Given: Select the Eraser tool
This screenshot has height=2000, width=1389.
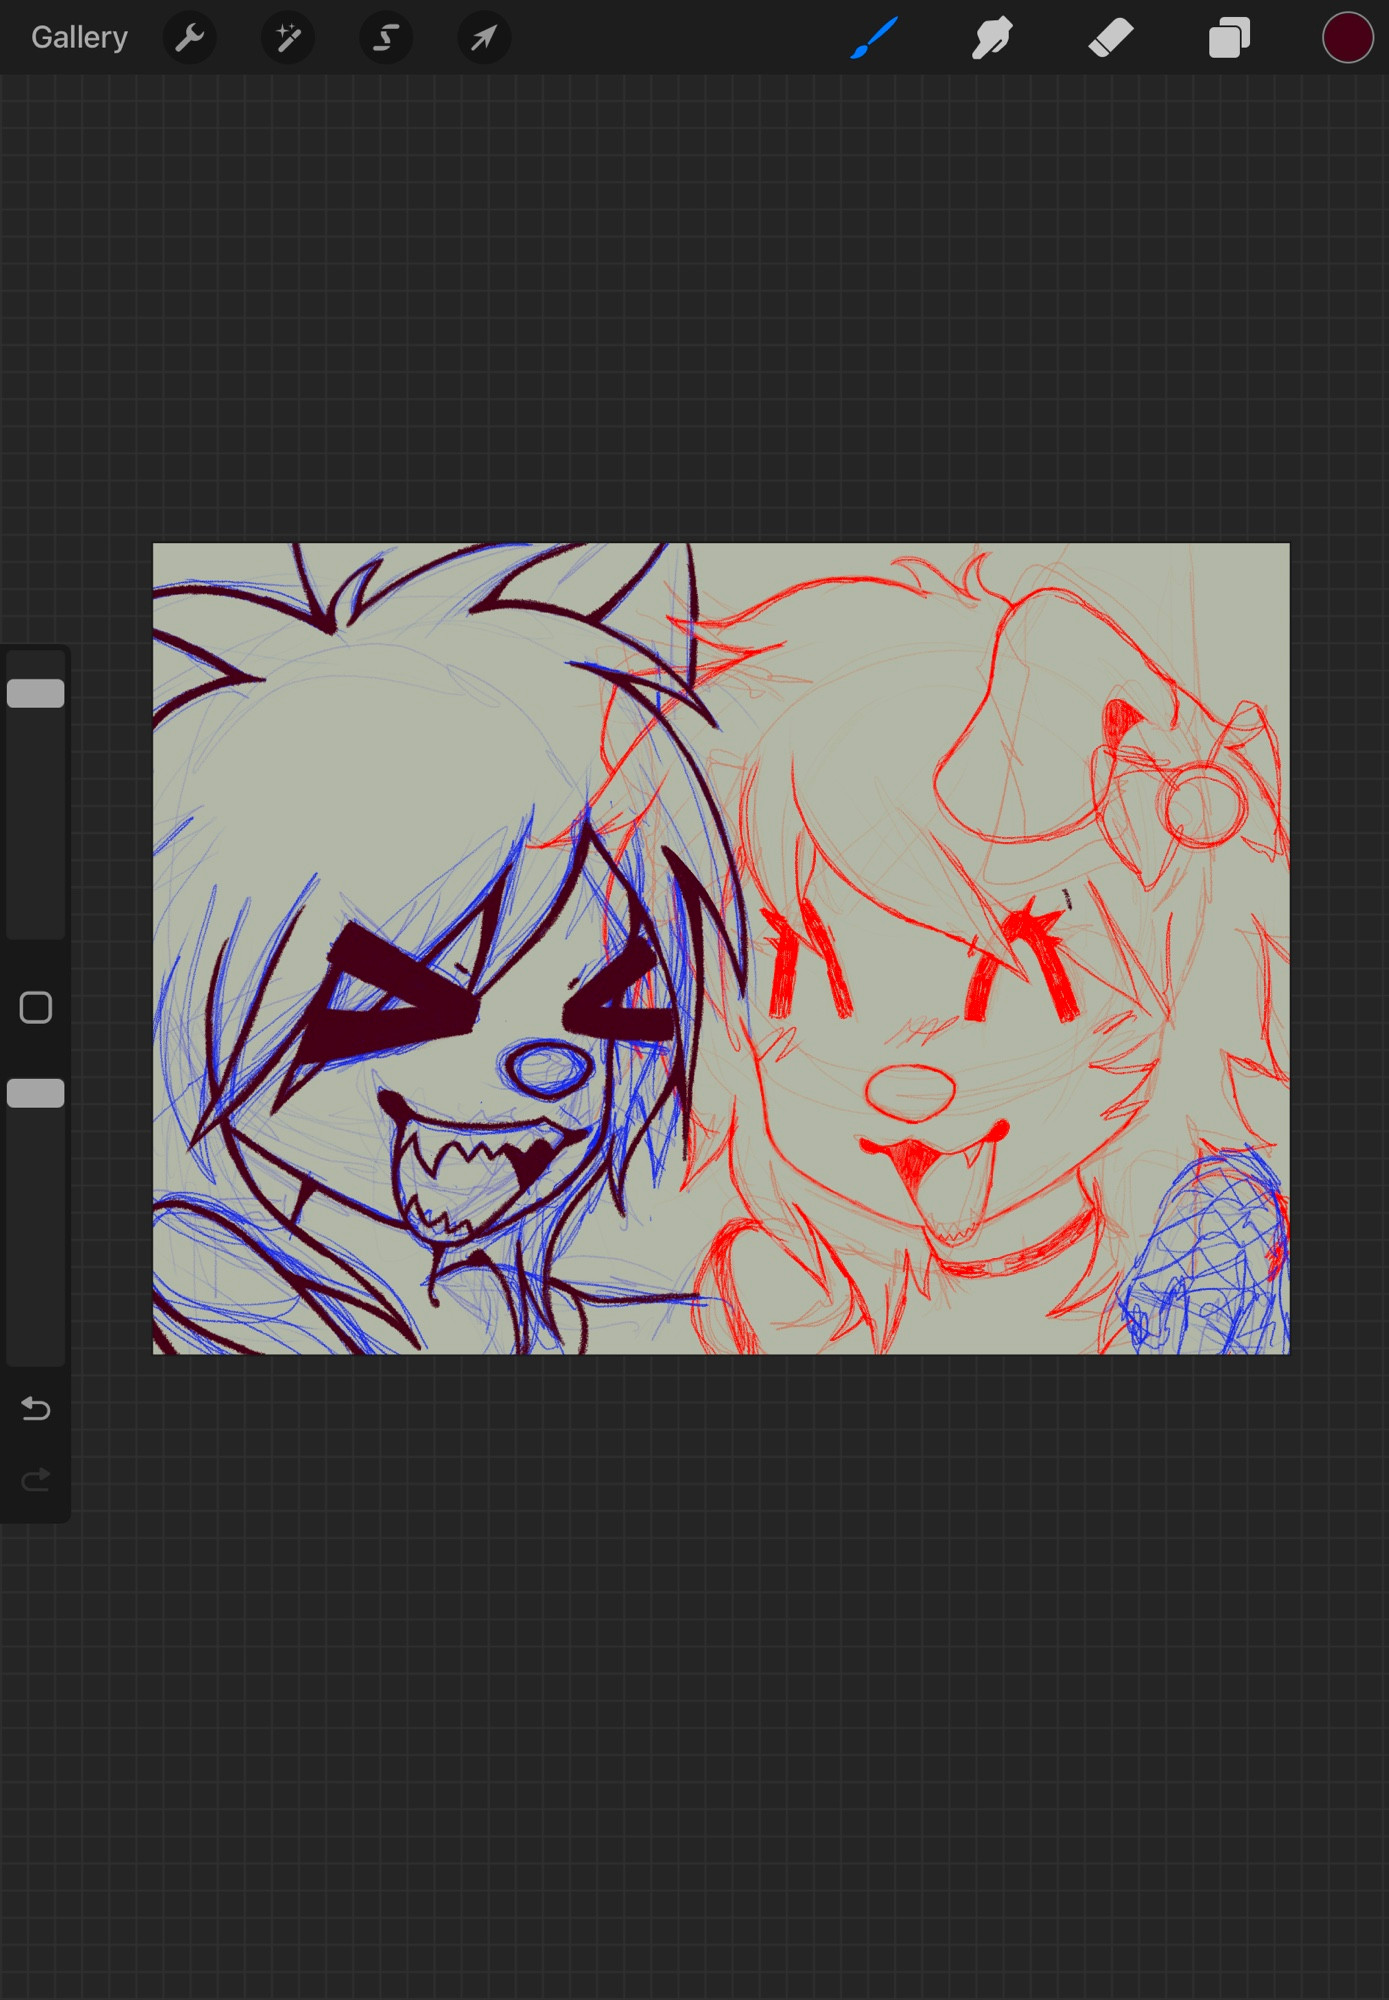Looking at the screenshot, I should [1111, 38].
